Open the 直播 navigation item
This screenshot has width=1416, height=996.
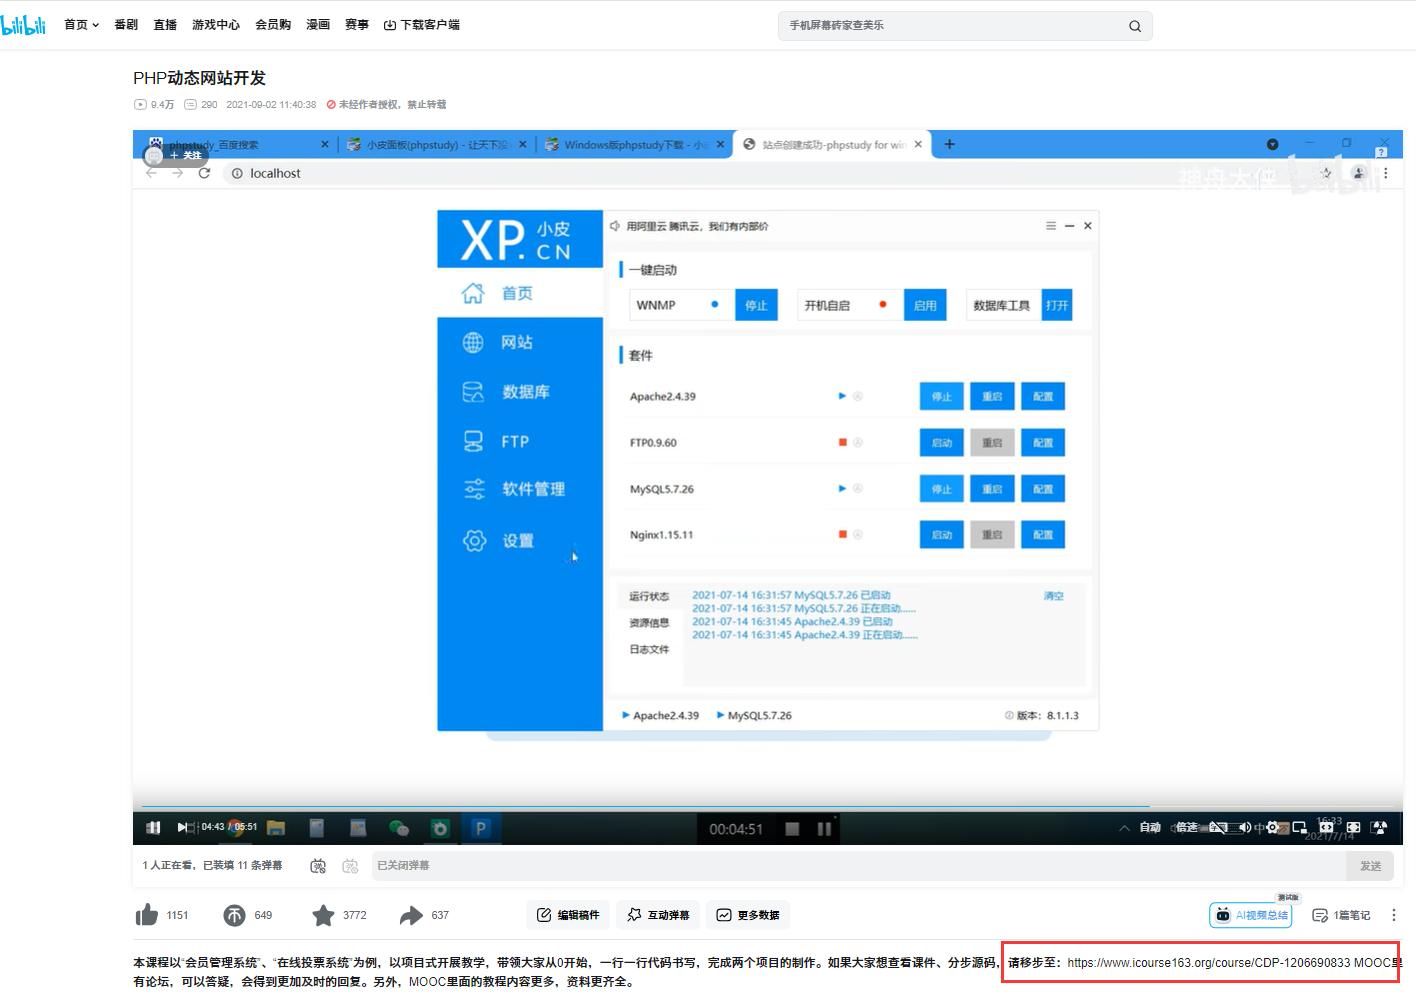point(165,25)
